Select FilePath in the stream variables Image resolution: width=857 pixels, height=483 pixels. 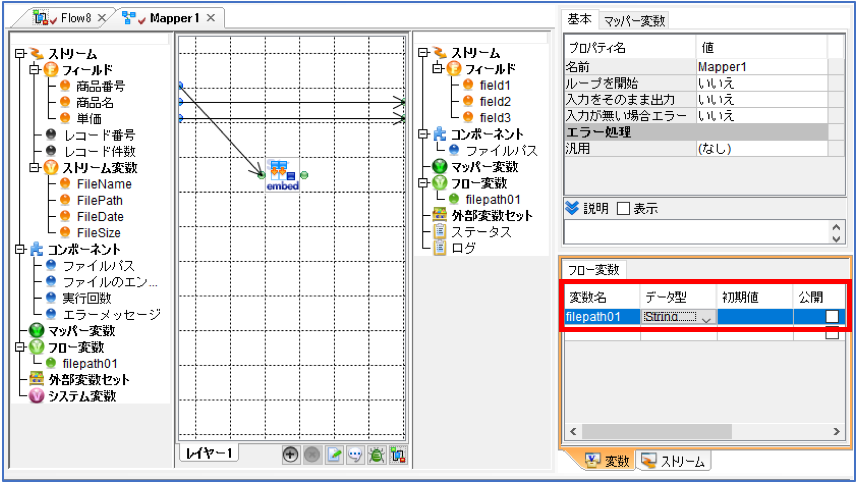pos(99,200)
